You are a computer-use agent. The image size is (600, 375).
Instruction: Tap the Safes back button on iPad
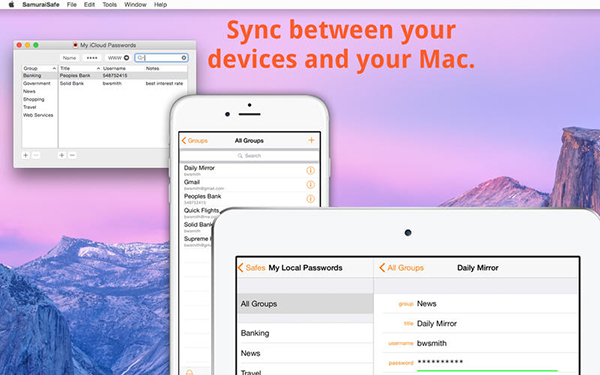click(251, 268)
